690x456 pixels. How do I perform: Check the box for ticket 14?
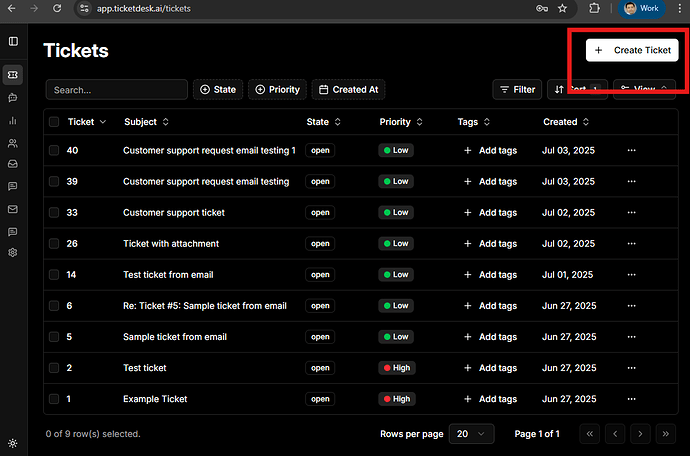[54, 275]
